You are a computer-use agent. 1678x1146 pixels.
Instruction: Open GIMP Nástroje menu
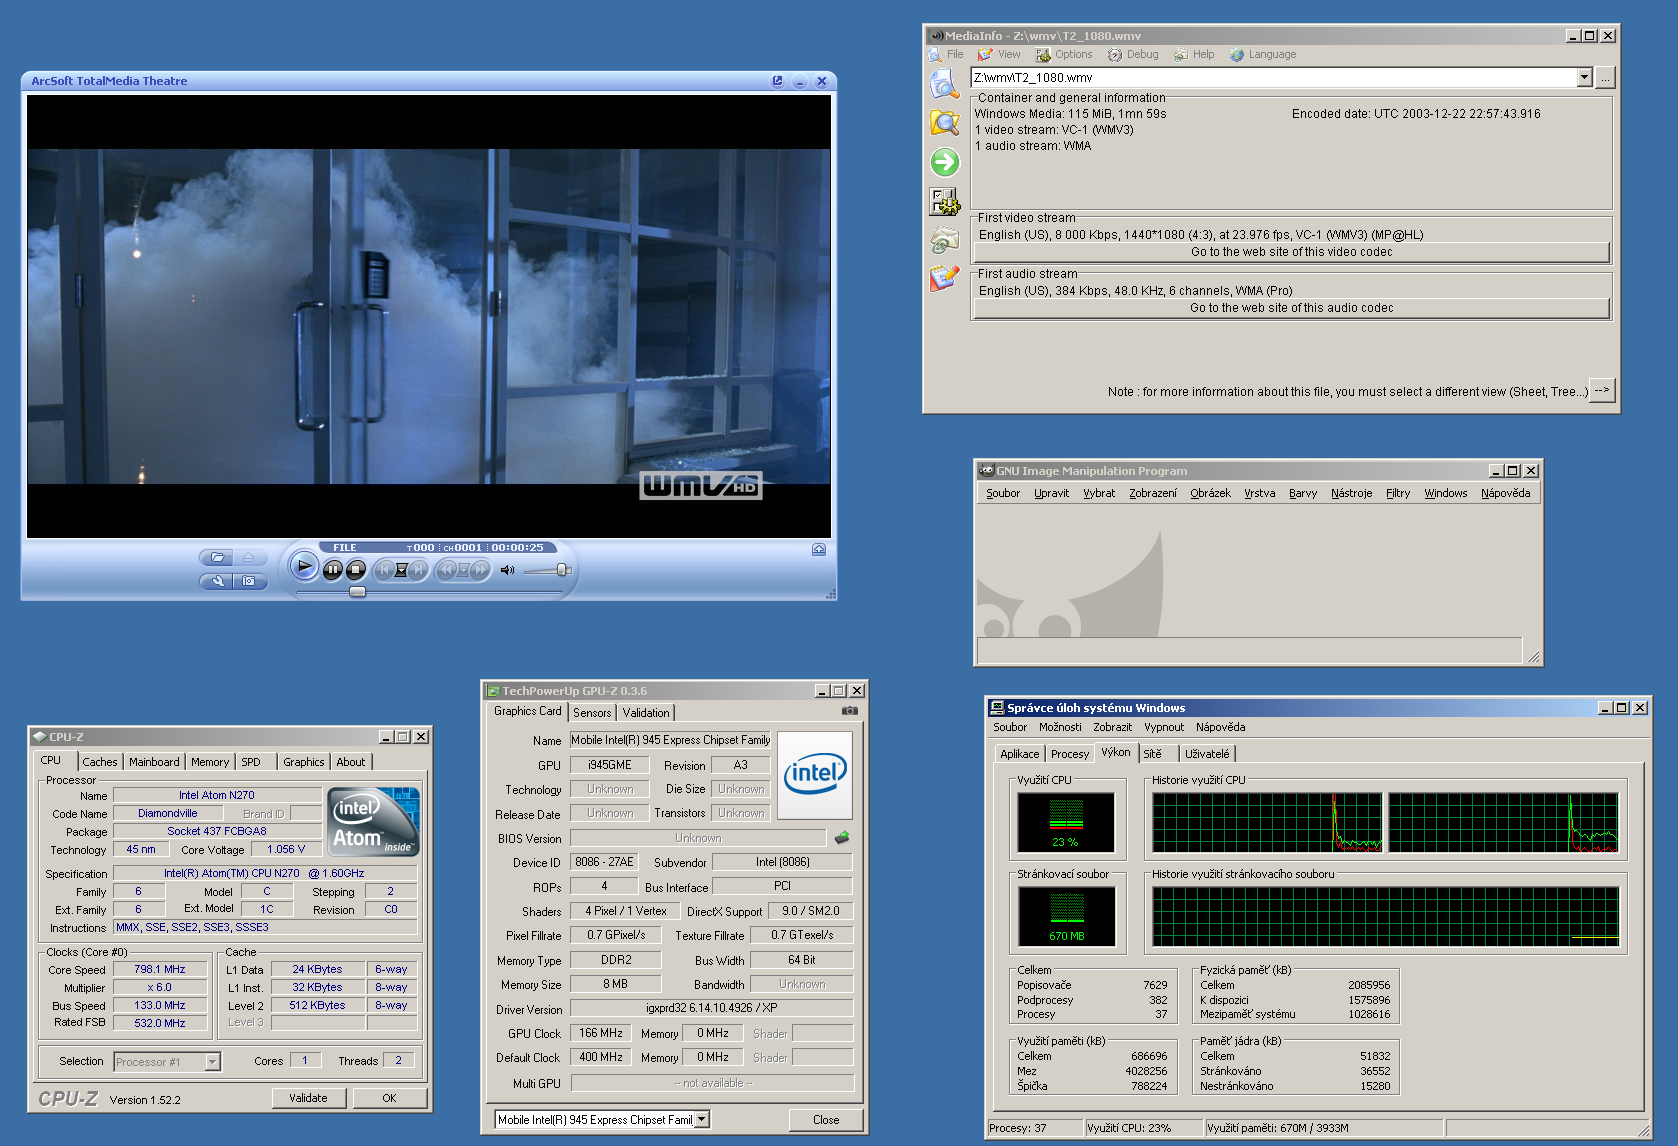(1351, 493)
